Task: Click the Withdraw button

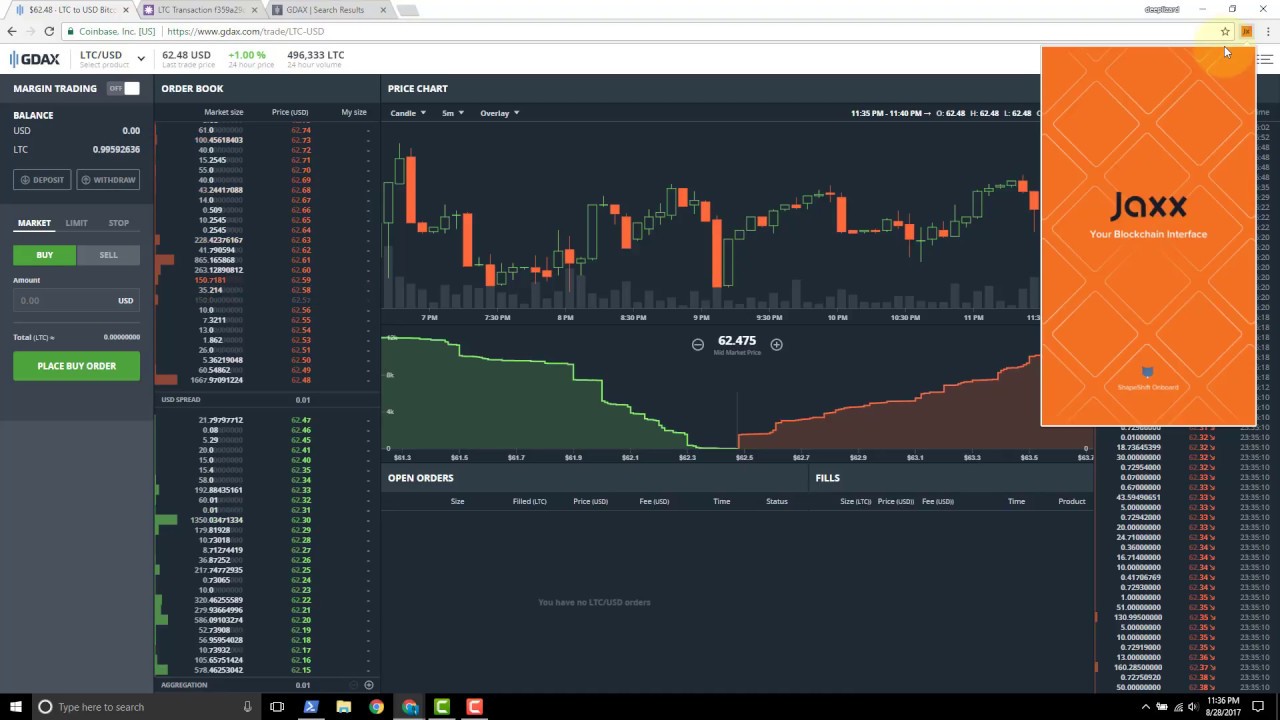Action: click(108, 180)
